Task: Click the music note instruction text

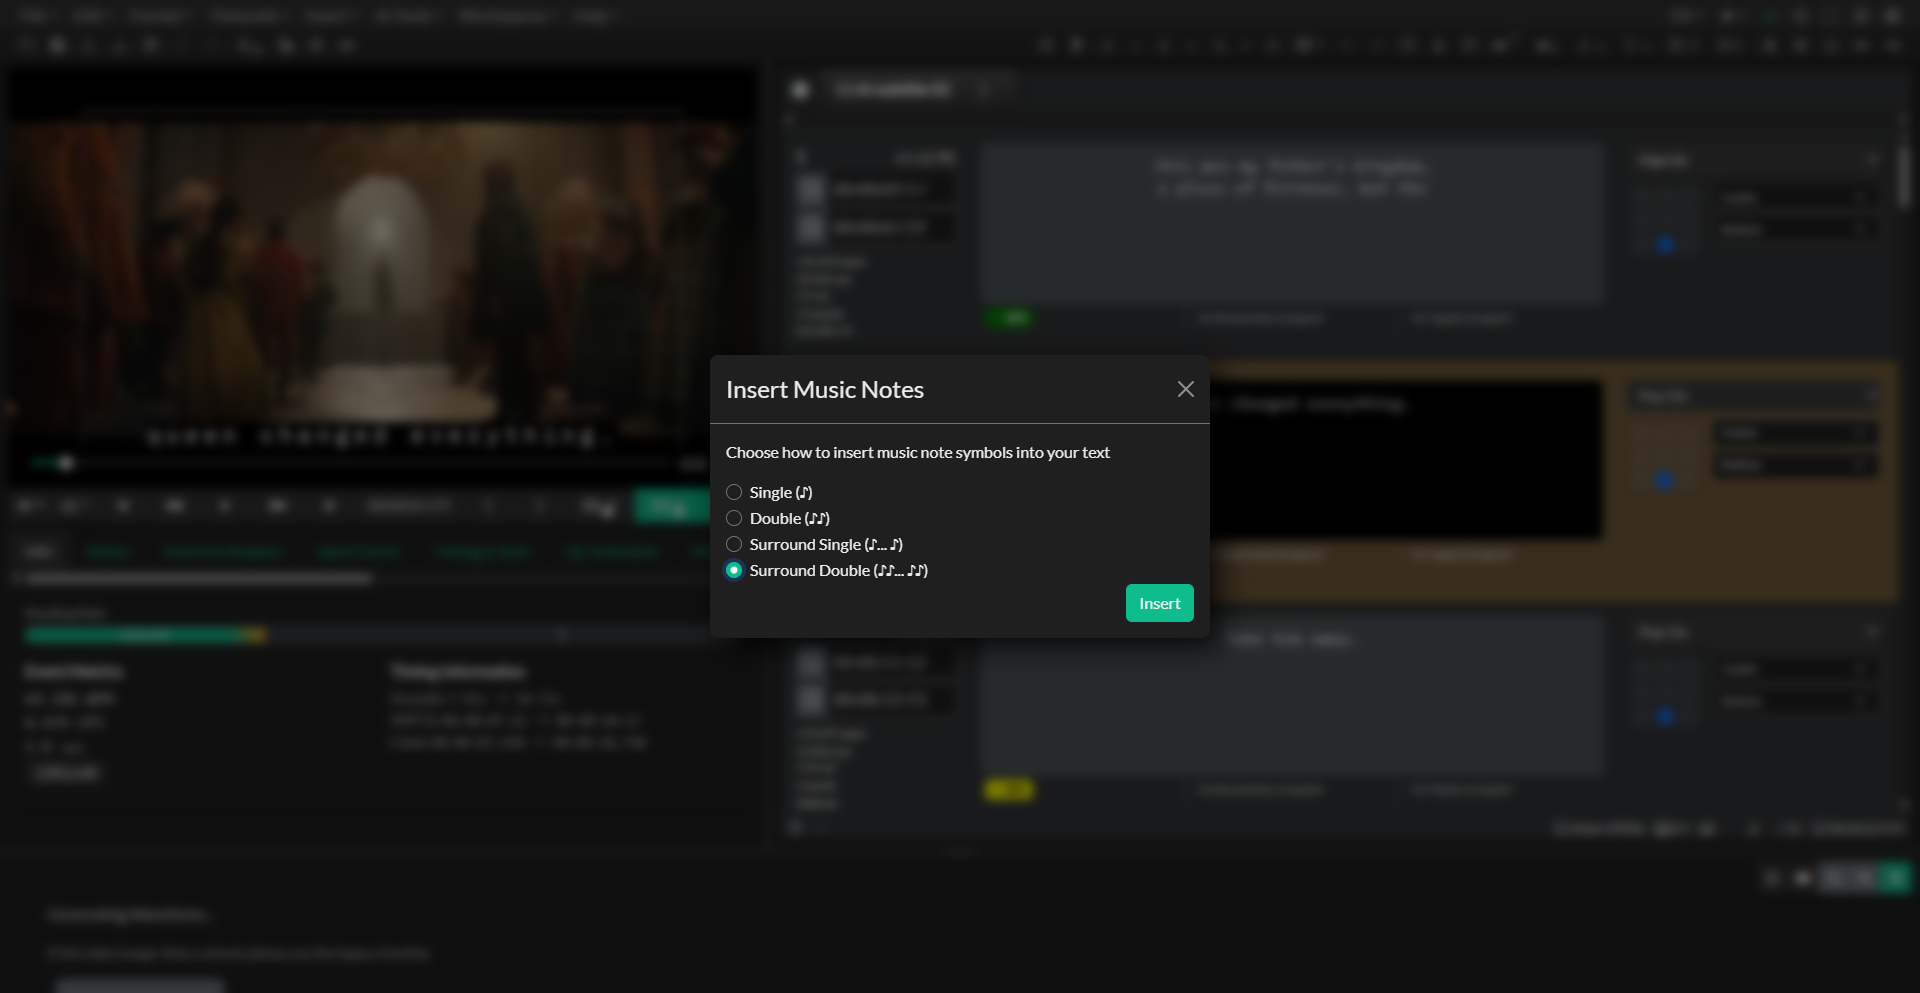Action: (x=917, y=453)
